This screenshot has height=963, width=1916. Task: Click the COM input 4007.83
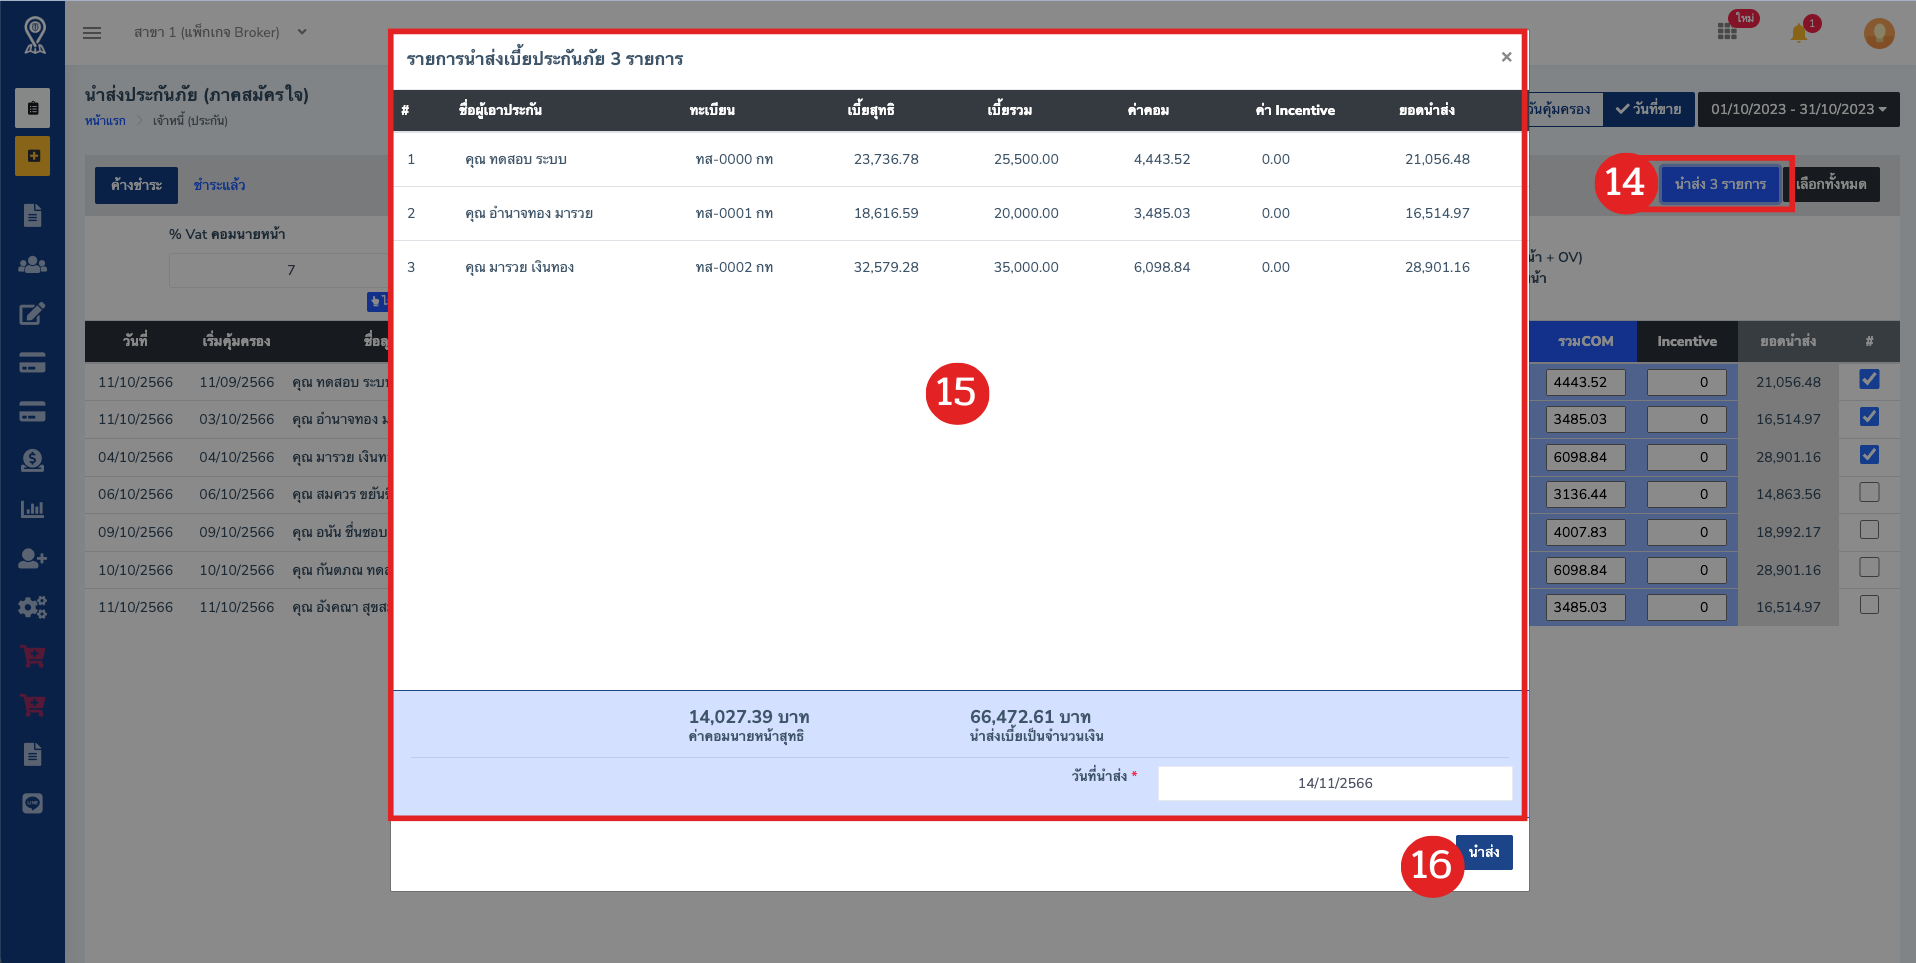pyautogui.click(x=1586, y=532)
